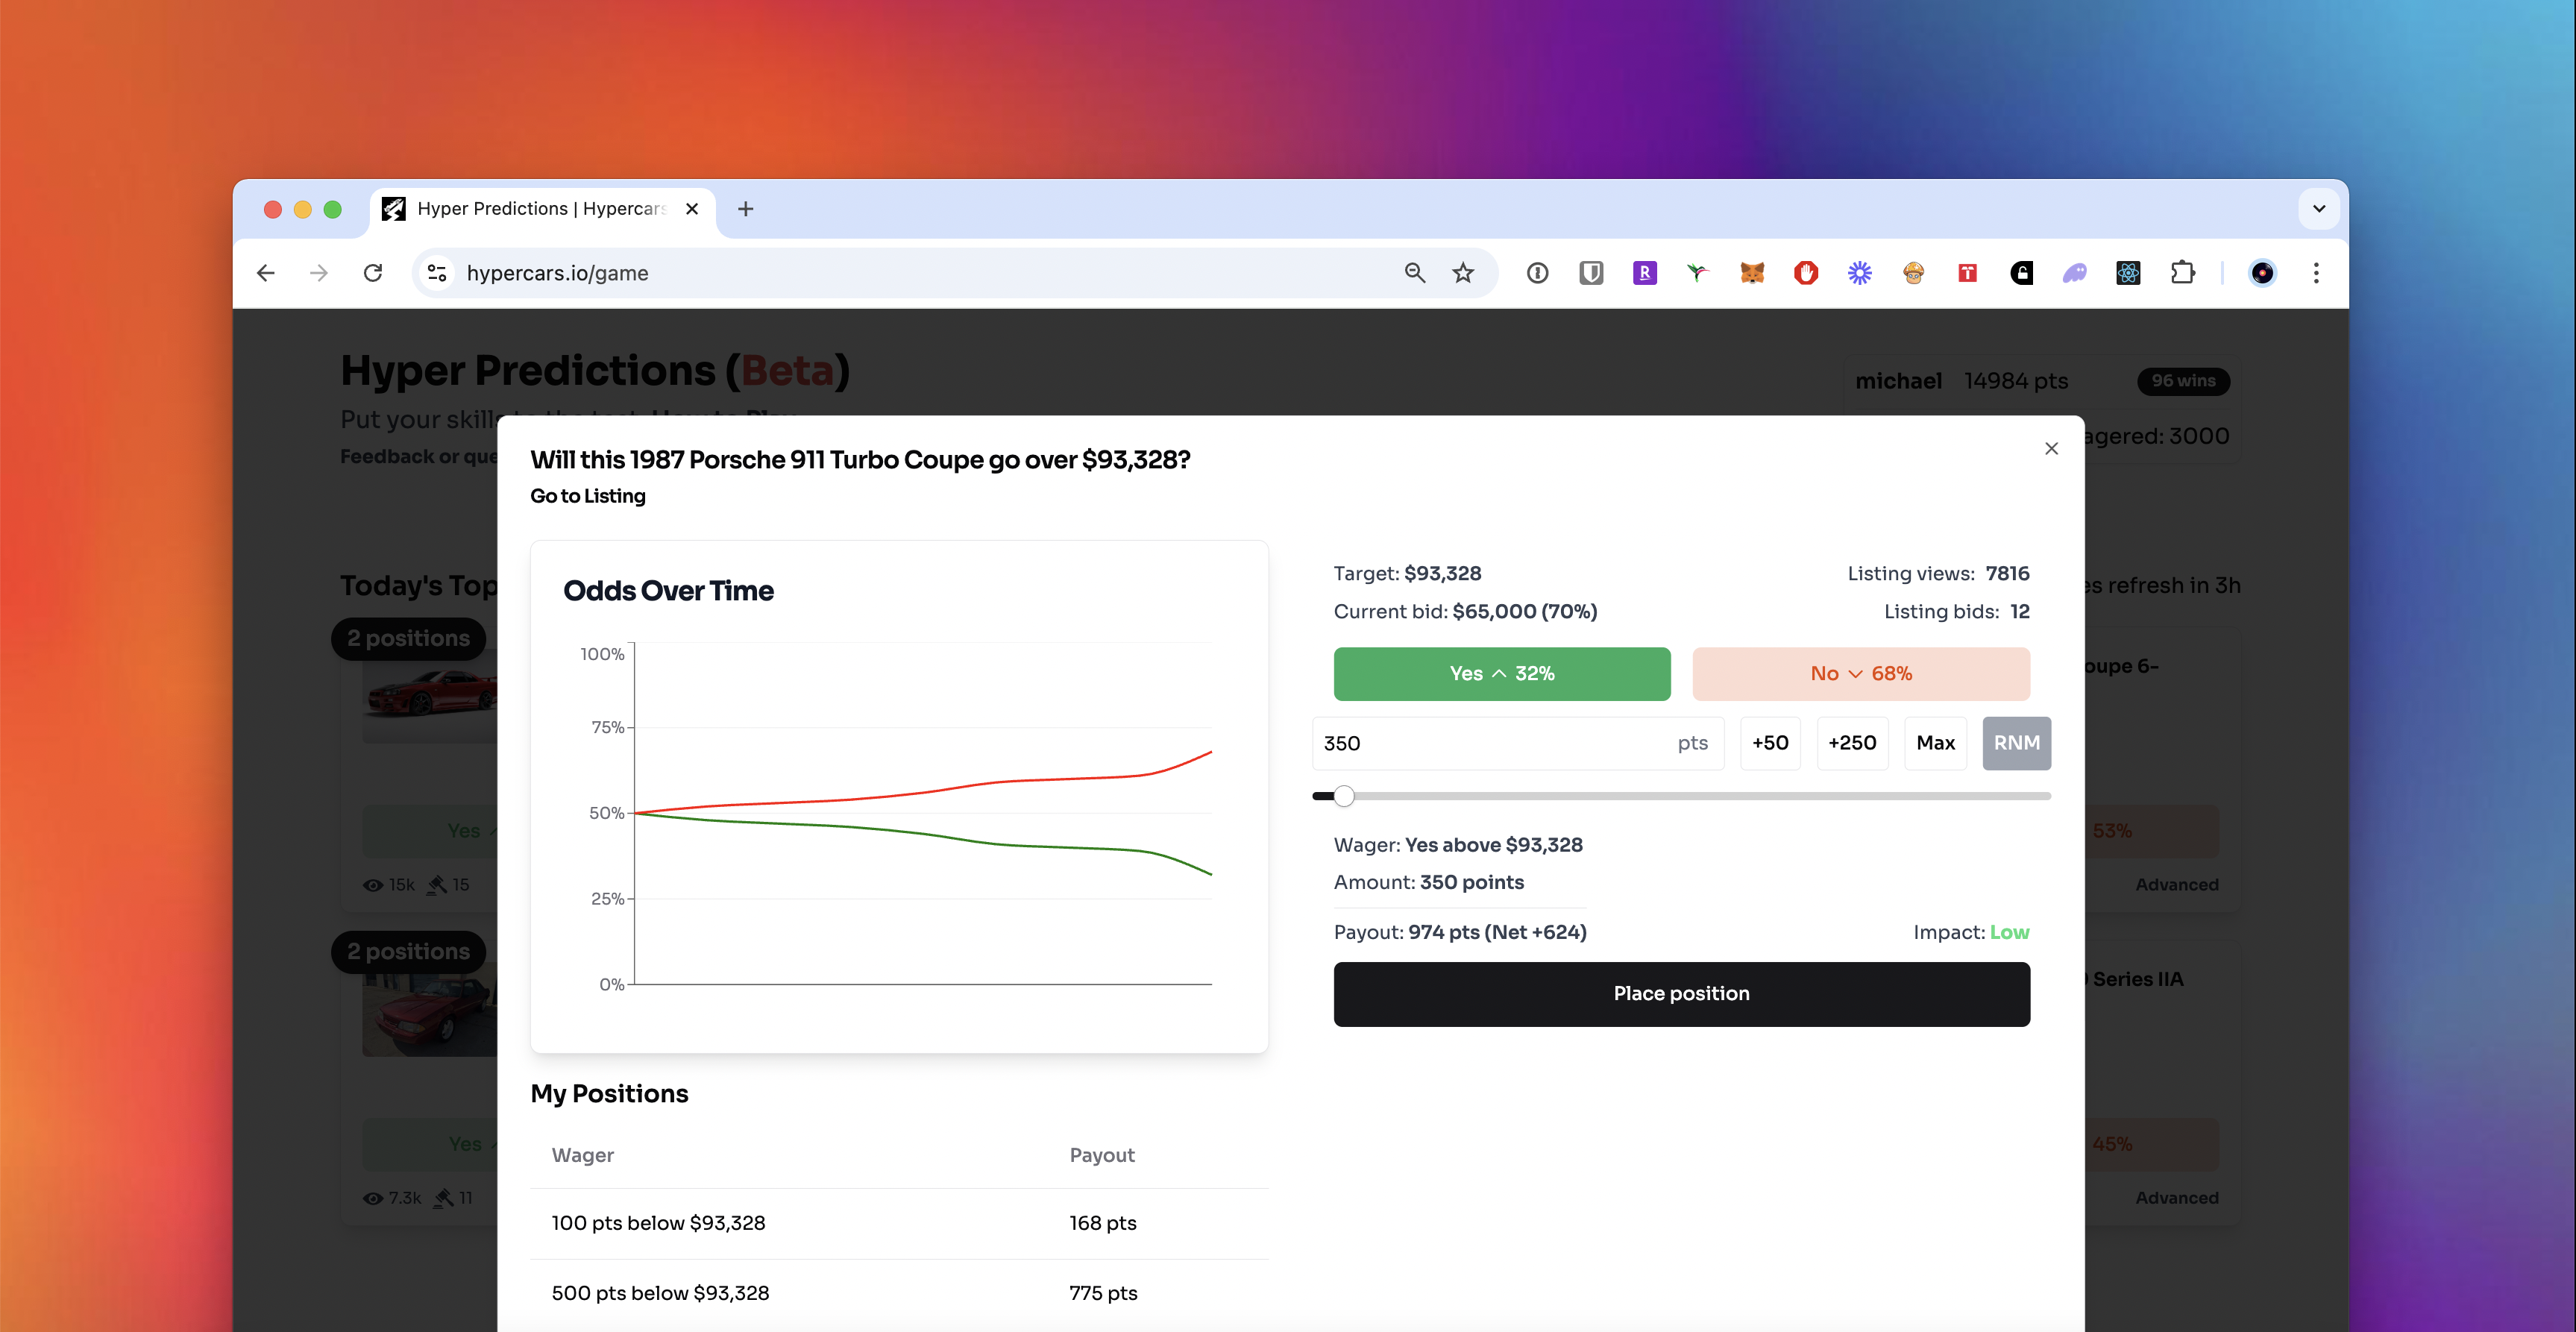
Task: Close the Hyper Predictions tab
Action: point(692,209)
